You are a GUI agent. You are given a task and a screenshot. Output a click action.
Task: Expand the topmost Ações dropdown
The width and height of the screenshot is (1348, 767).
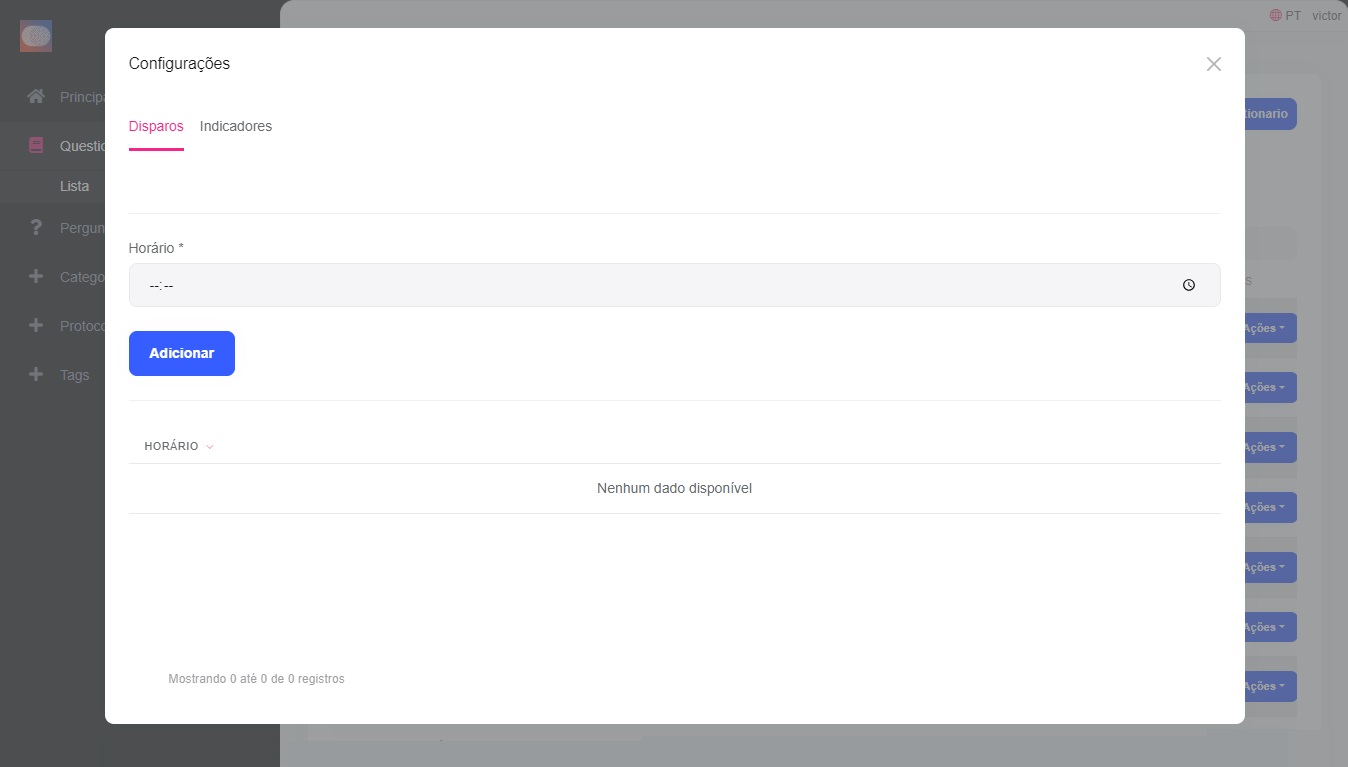click(x=1270, y=328)
